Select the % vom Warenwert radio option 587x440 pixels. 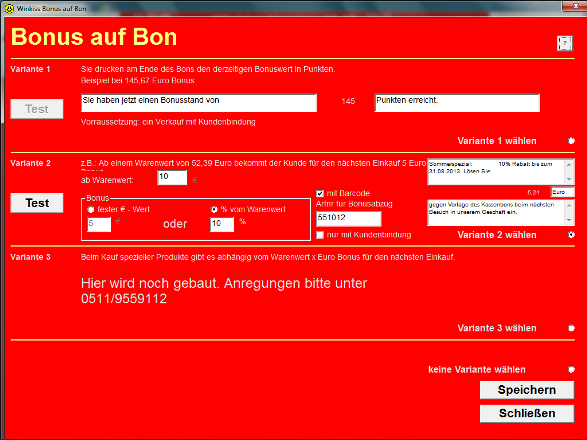pyautogui.click(x=214, y=210)
